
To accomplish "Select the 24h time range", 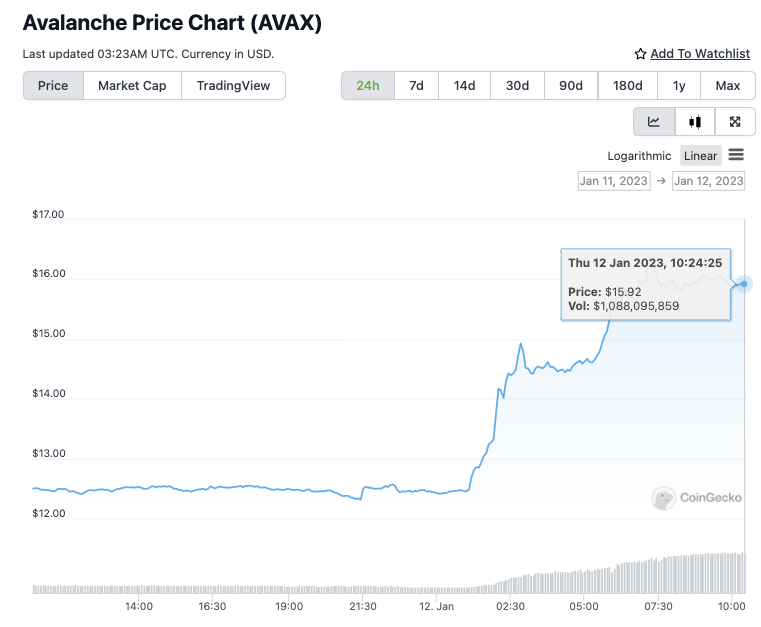I will pyautogui.click(x=368, y=86).
